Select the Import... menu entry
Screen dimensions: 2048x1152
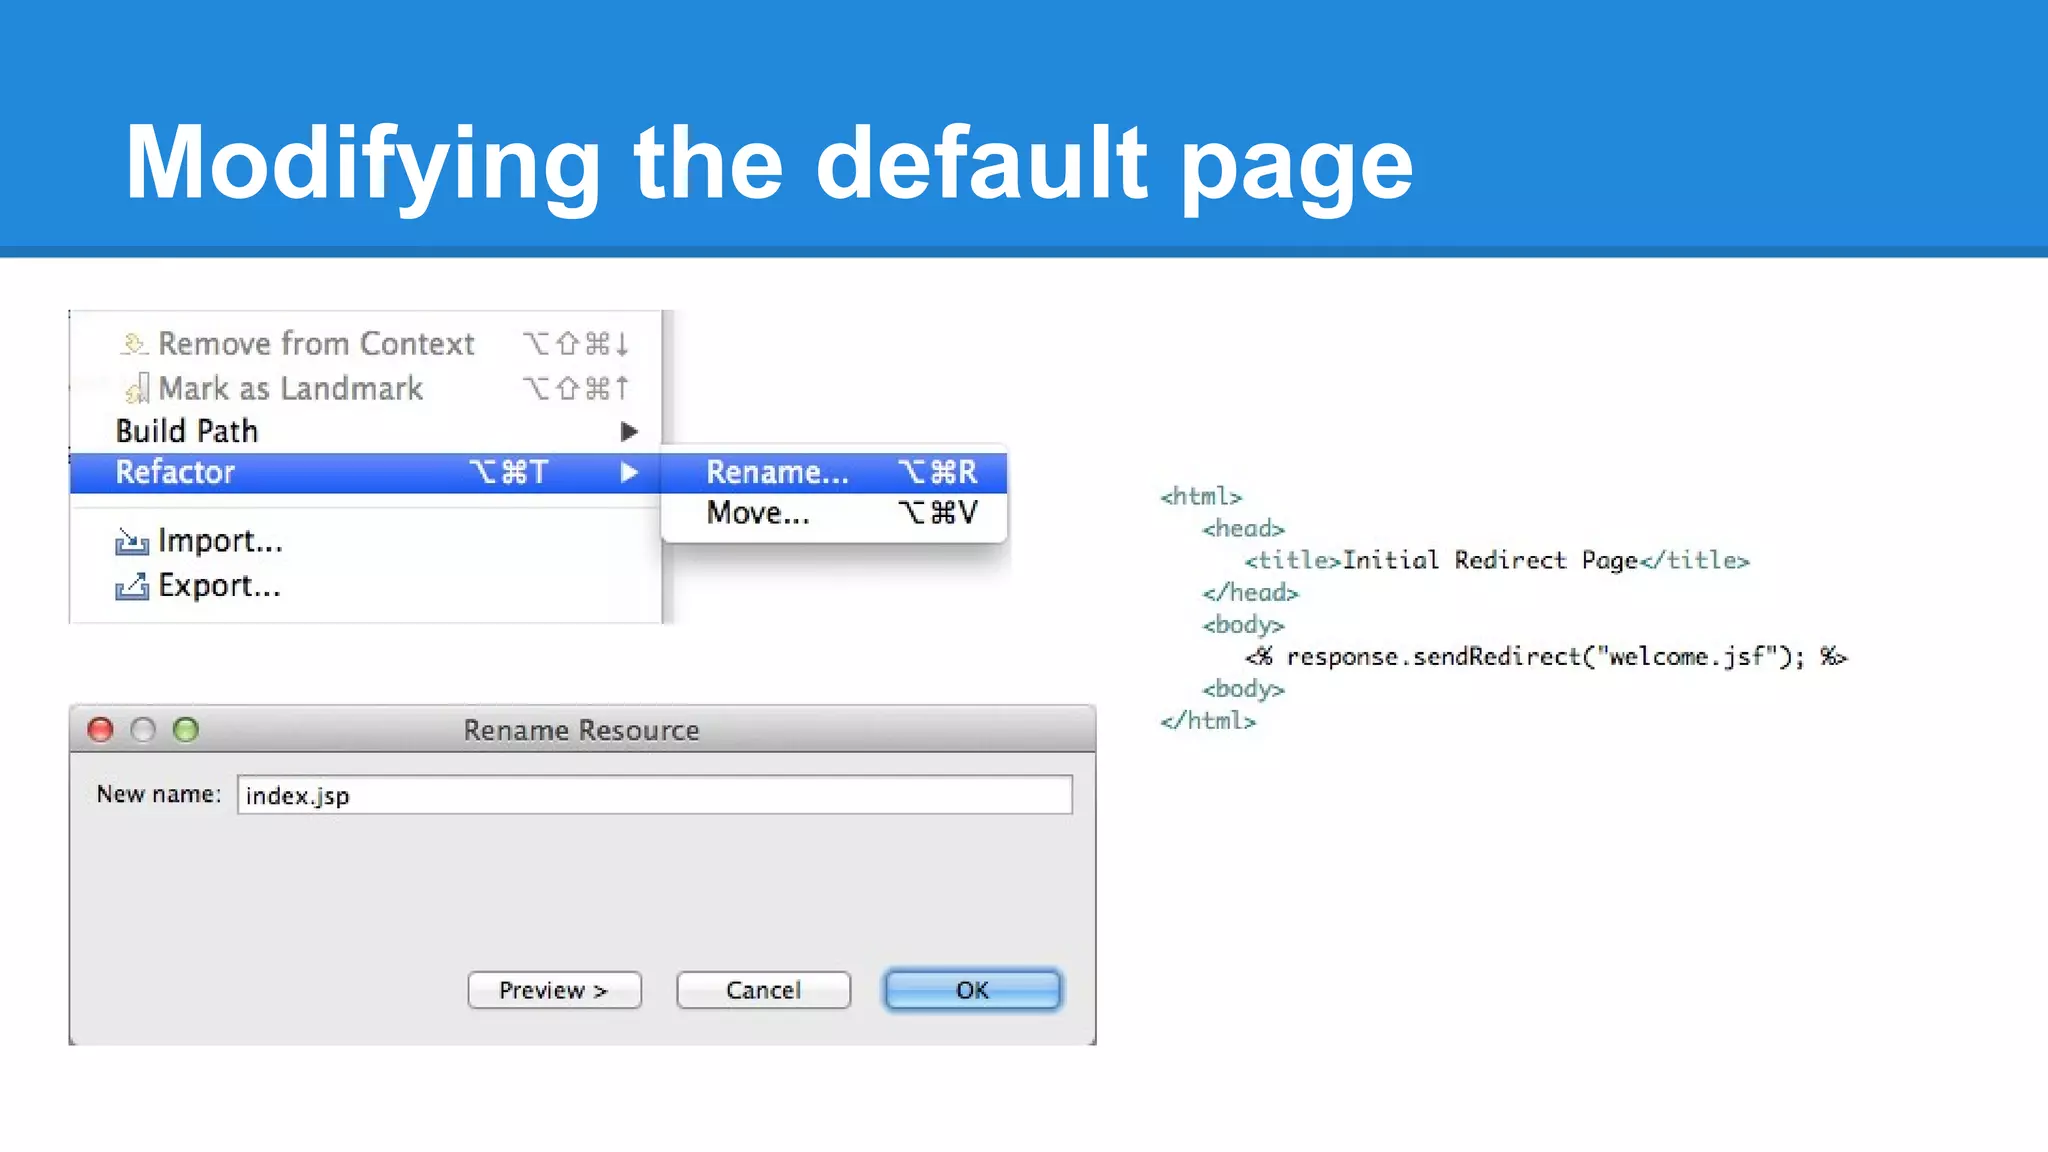click(x=366, y=541)
